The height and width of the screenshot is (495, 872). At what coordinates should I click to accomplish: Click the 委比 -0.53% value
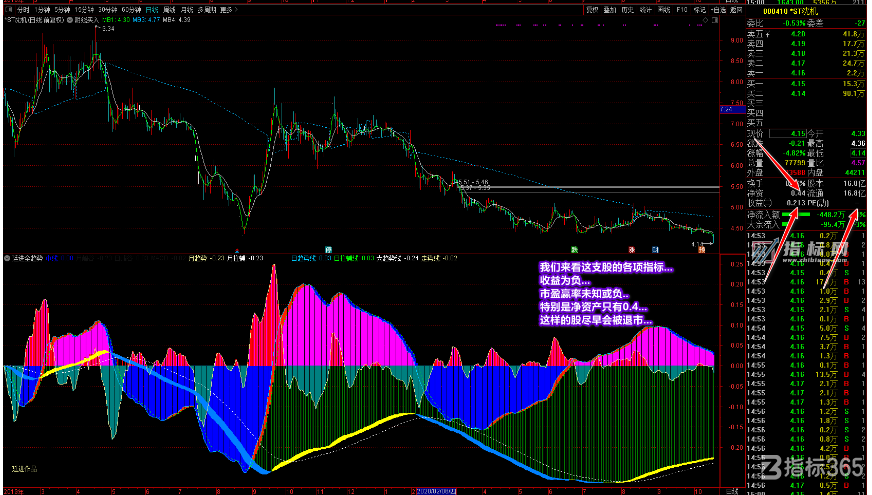pyautogui.click(x=795, y=23)
